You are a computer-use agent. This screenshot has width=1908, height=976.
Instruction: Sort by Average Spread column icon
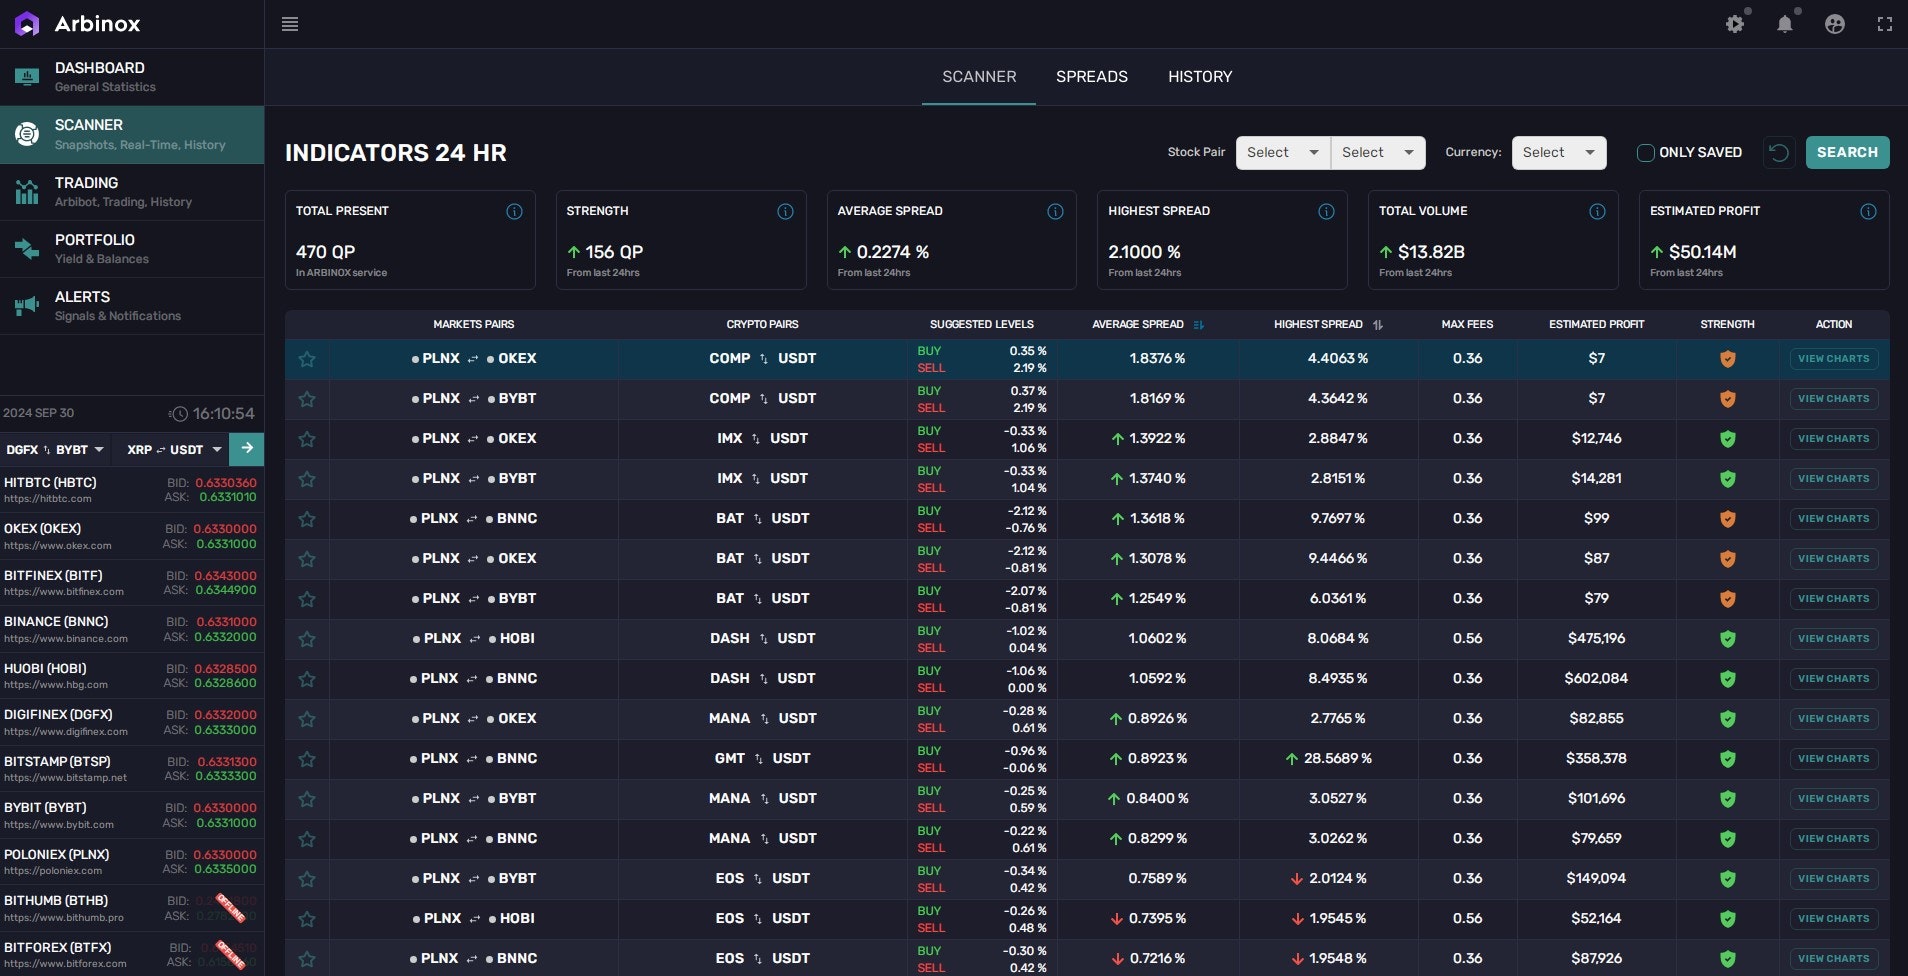(1199, 324)
